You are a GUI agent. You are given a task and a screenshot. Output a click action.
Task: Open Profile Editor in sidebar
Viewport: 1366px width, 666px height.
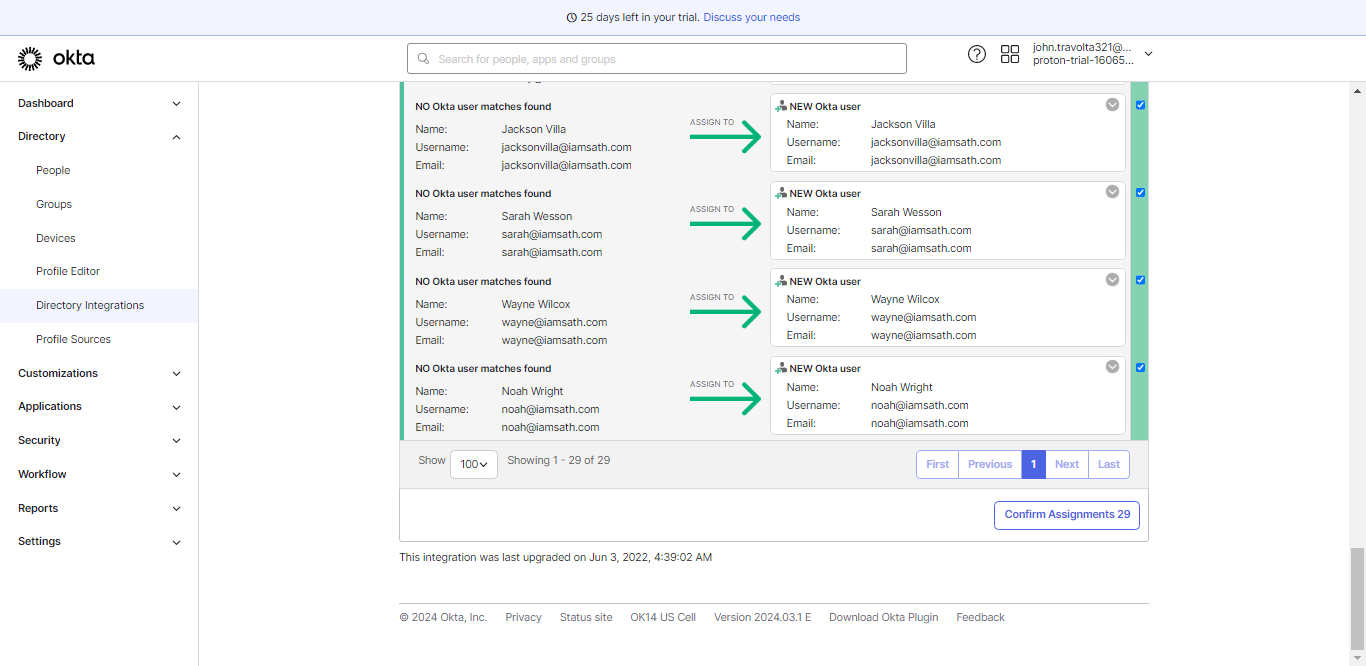[x=68, y=271]
